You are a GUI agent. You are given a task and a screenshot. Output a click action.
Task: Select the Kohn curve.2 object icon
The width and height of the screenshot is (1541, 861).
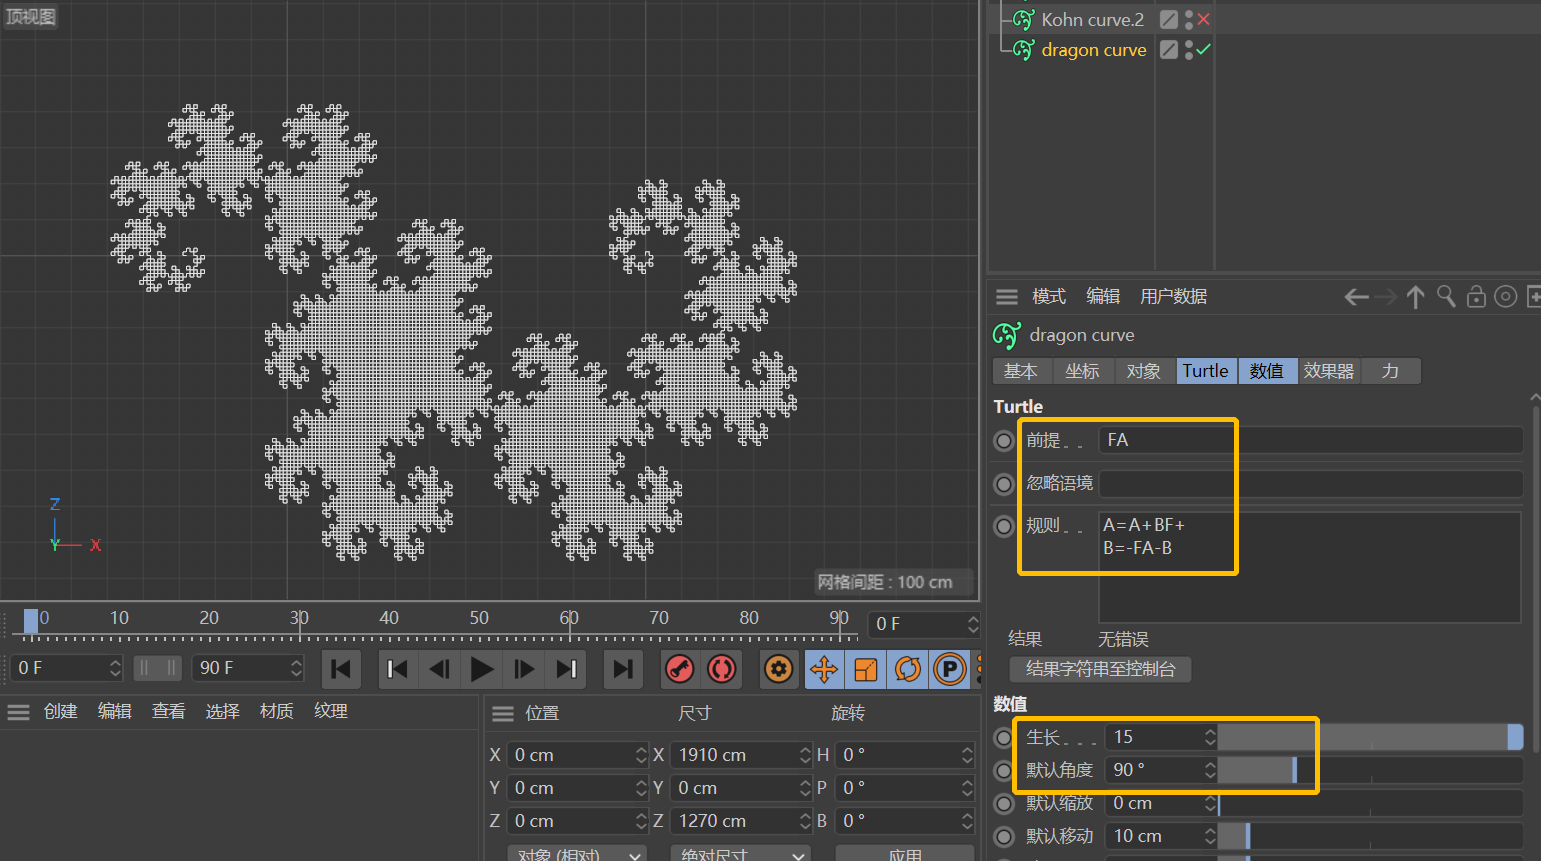coord(1024,20)
